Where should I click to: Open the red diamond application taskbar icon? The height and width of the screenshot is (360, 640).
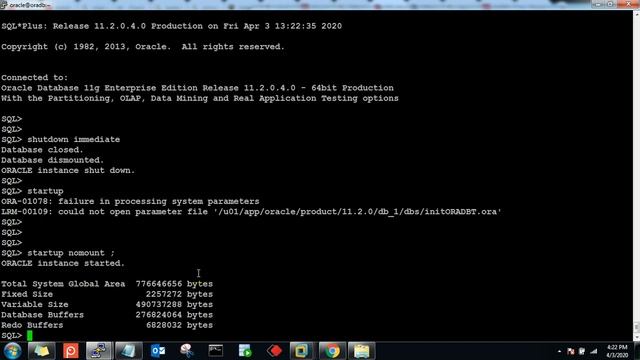click(x=274, y=351)
